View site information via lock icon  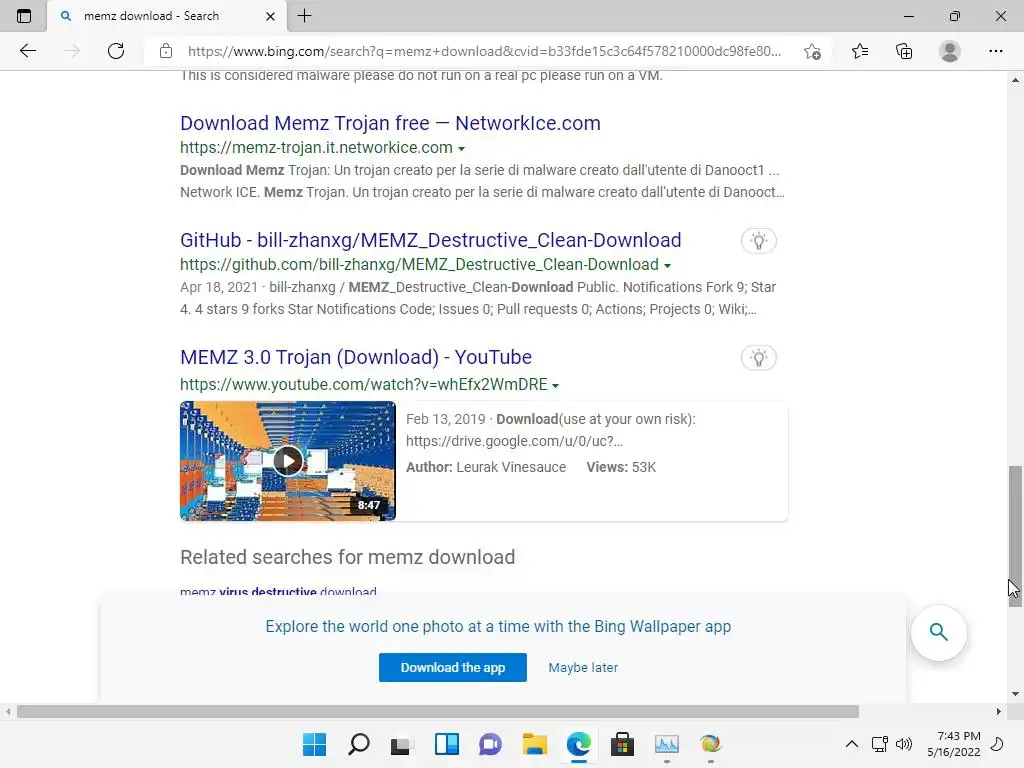pyautogui.click(x=166, y=51)
